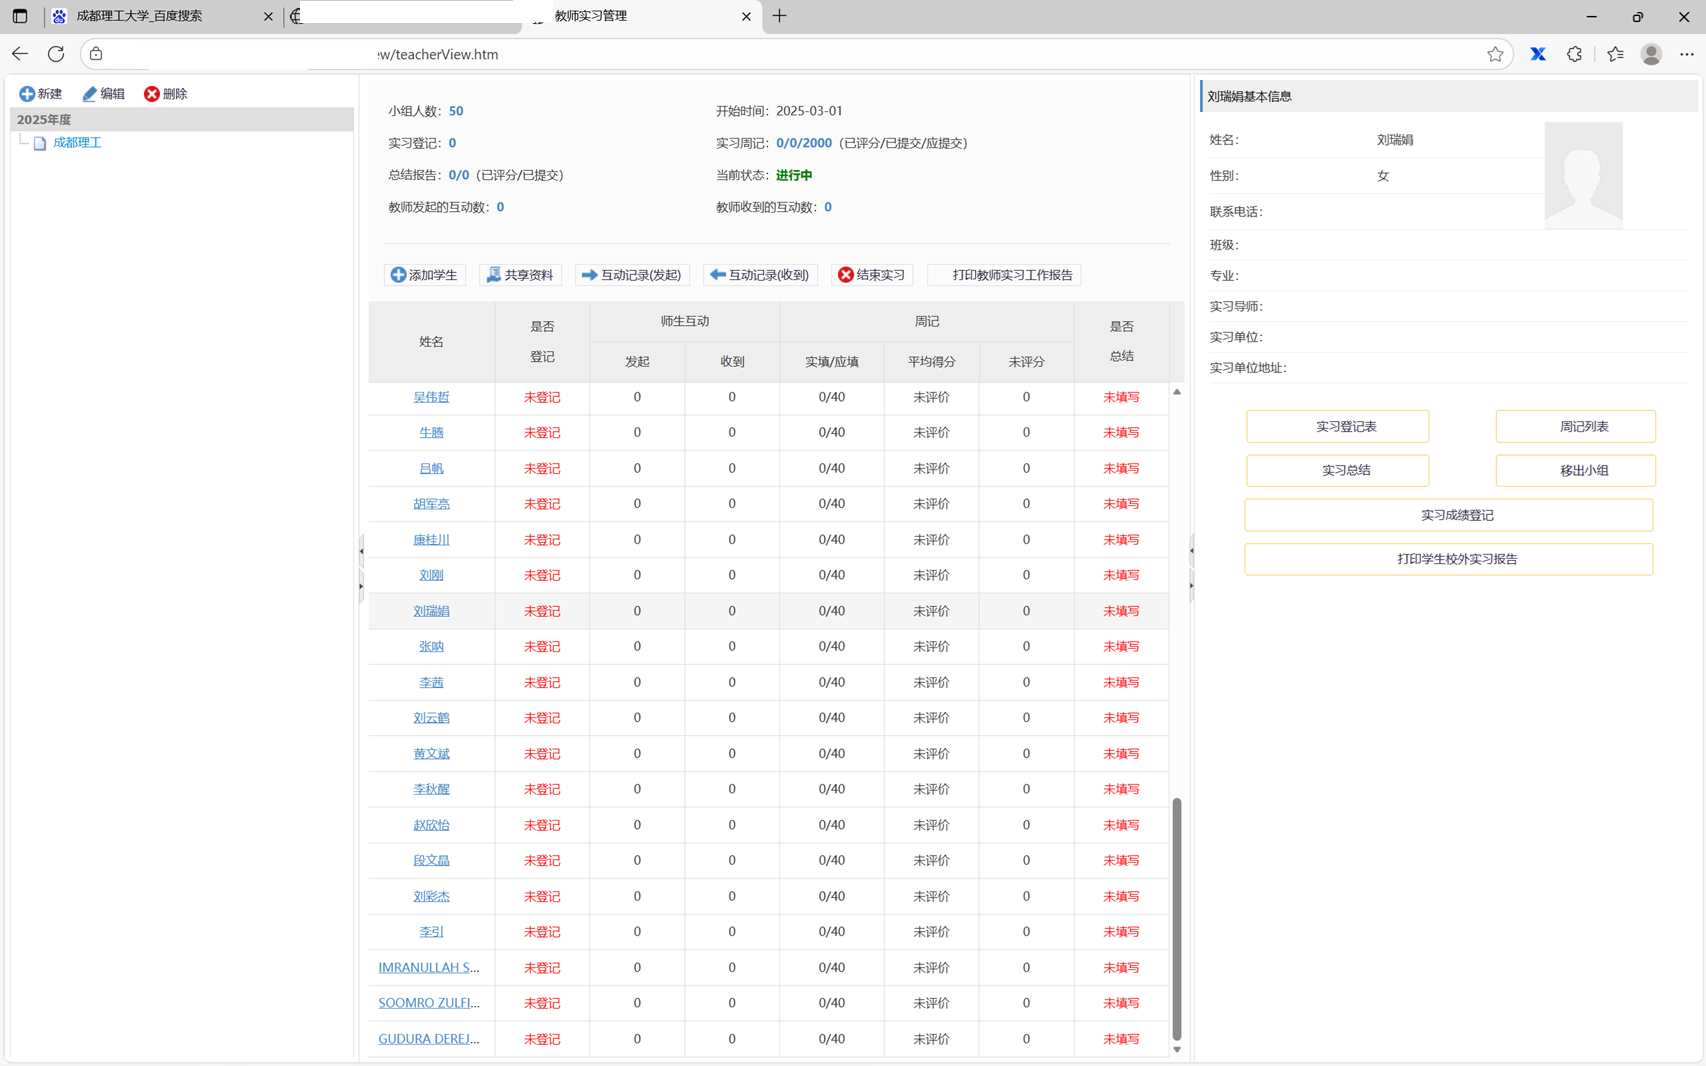Bookmark page with the star icon
Image resolution: width=1706 pixels, height=1066 pixels.
1495,54
